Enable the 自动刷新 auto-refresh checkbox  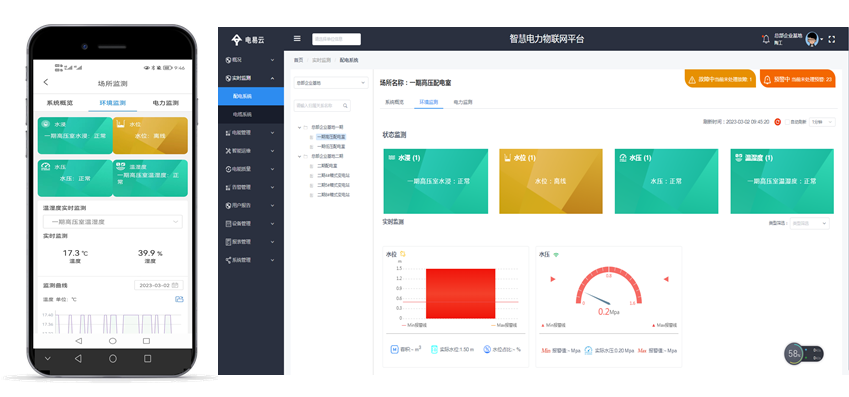click(788, 122)
